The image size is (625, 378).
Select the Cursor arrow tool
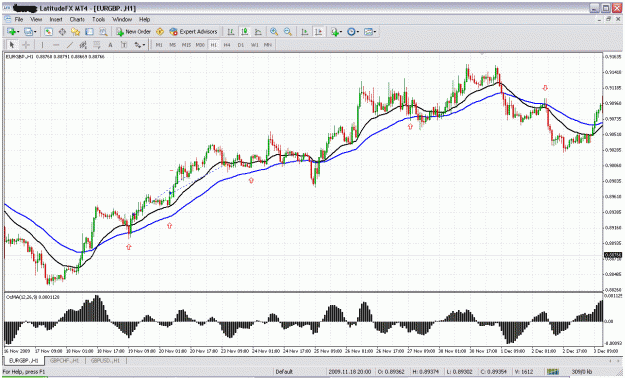click(x=12, y=45)
